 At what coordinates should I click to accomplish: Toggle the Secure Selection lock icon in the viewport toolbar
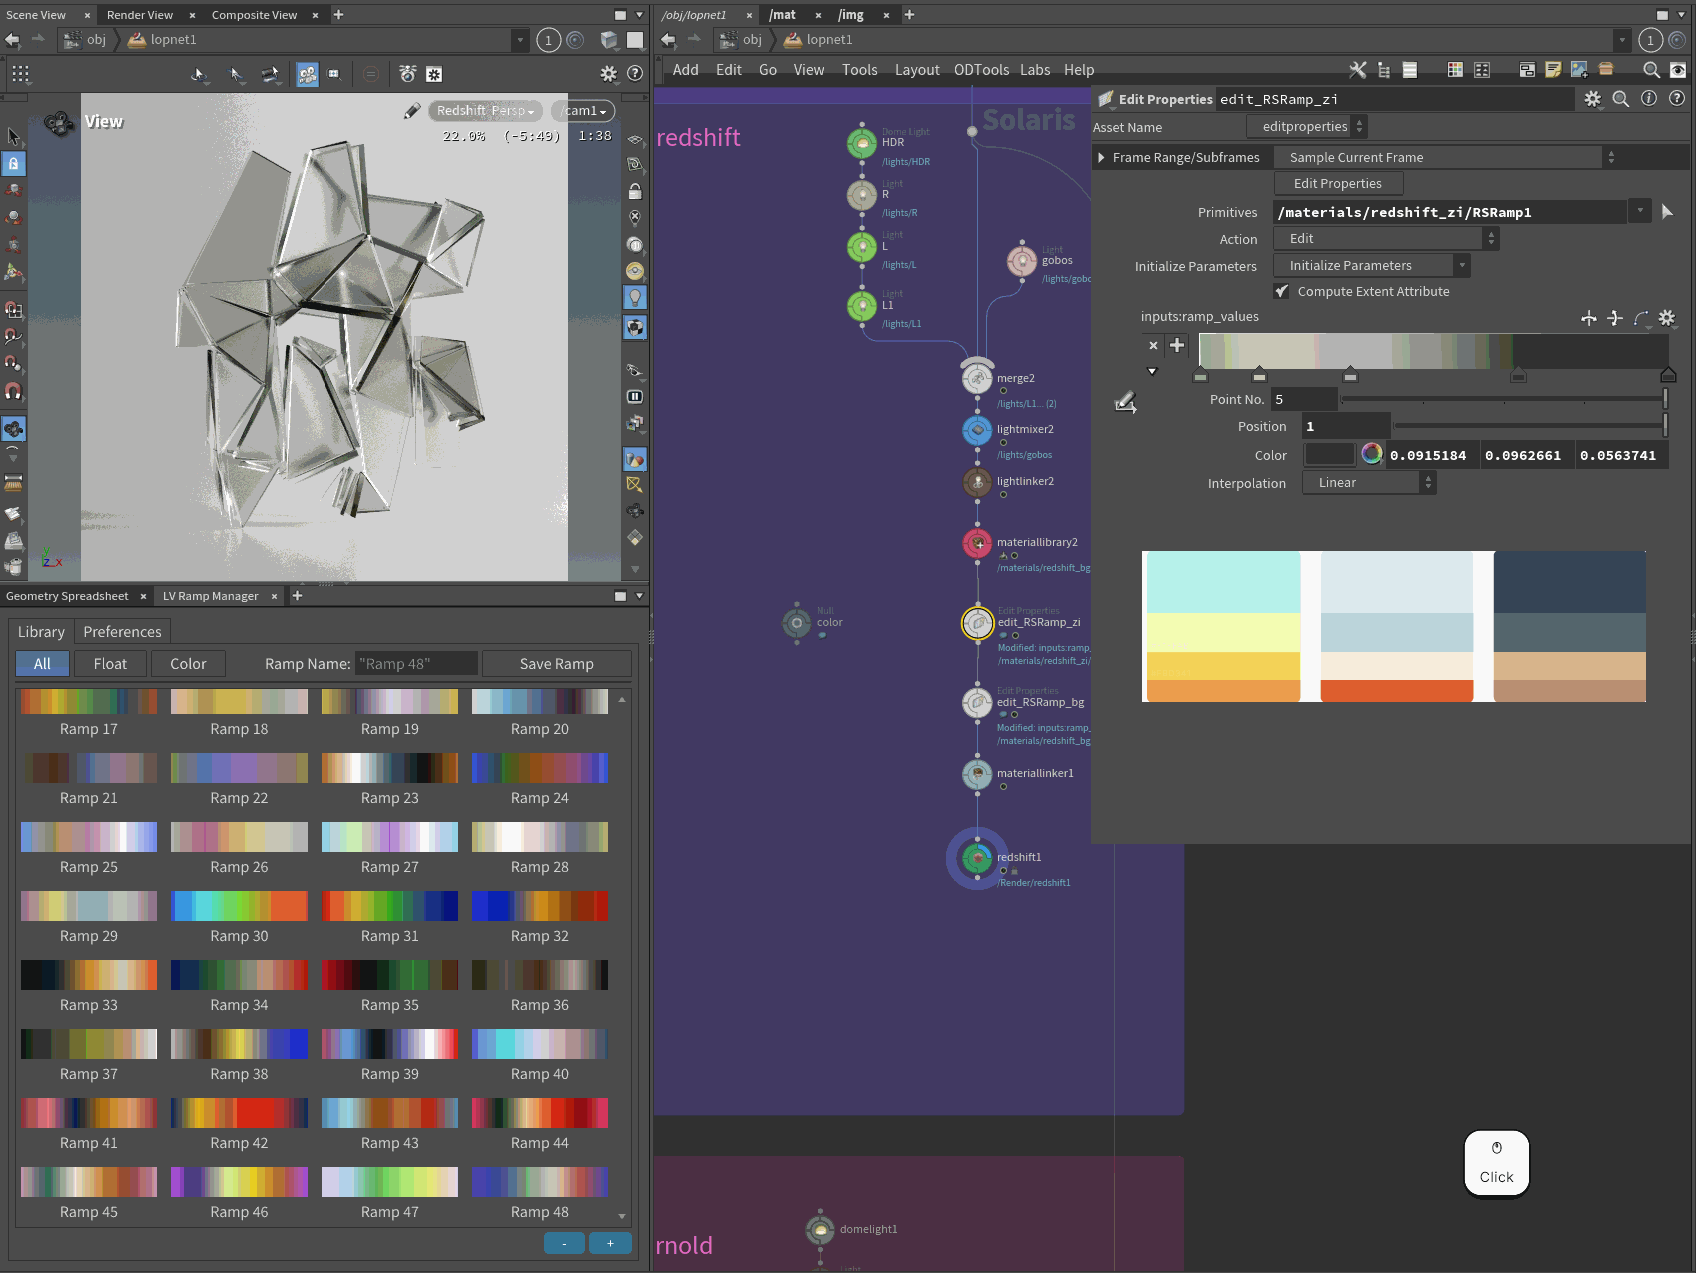(13, 163)
